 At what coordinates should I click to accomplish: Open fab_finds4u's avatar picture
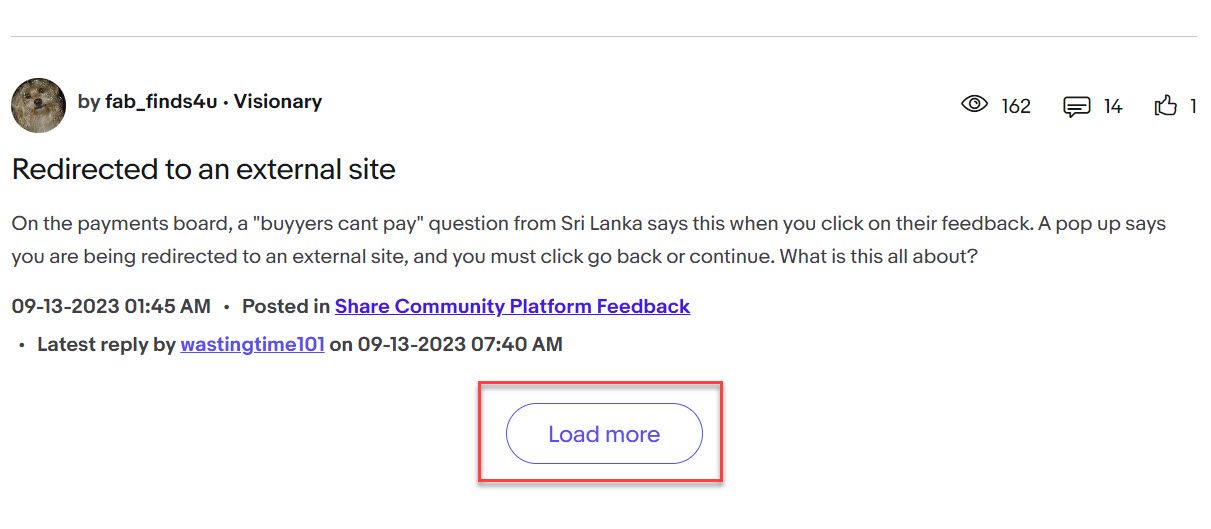pyautogui.click(x=39, y=105)
